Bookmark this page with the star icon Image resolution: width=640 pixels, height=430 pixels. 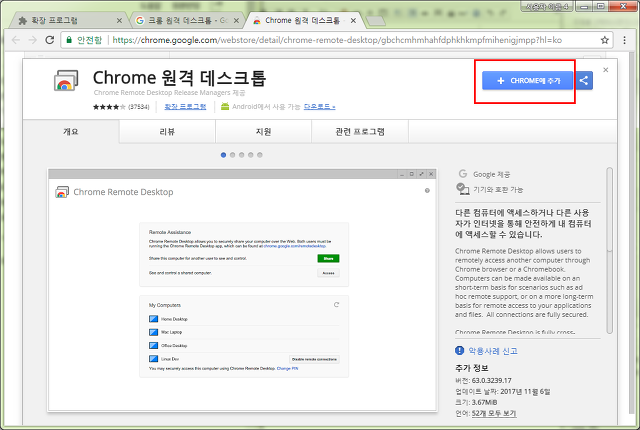click(604, 40)
